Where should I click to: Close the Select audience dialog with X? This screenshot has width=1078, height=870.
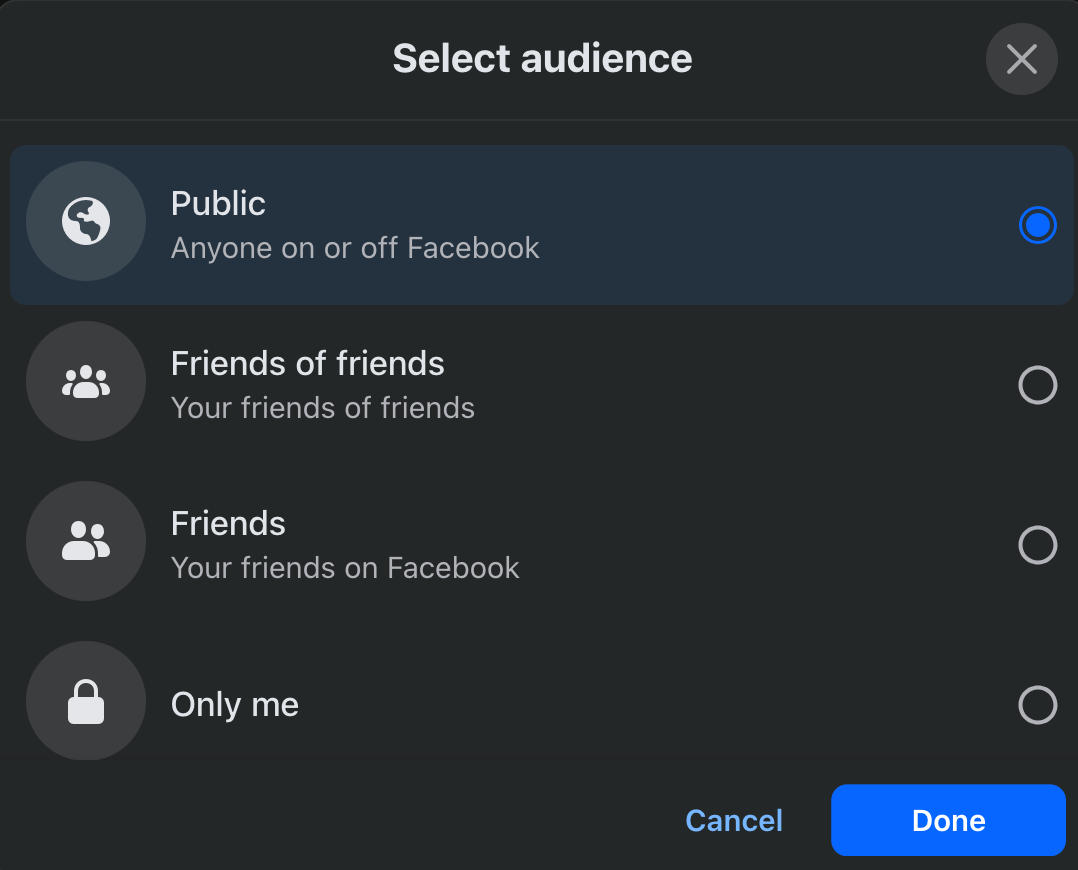pos(1021,59)
